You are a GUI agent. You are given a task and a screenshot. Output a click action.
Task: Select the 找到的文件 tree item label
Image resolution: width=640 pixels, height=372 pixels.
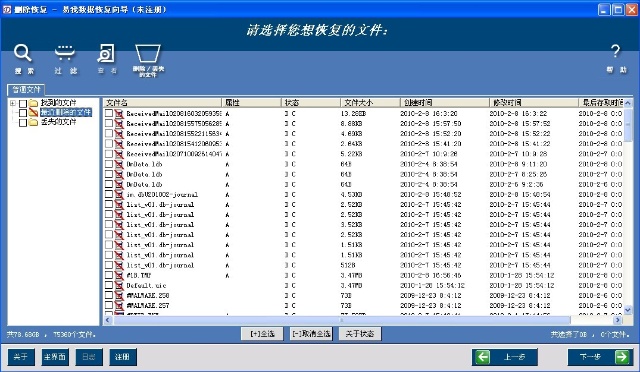pyautogui.click(x=58, y=103)
